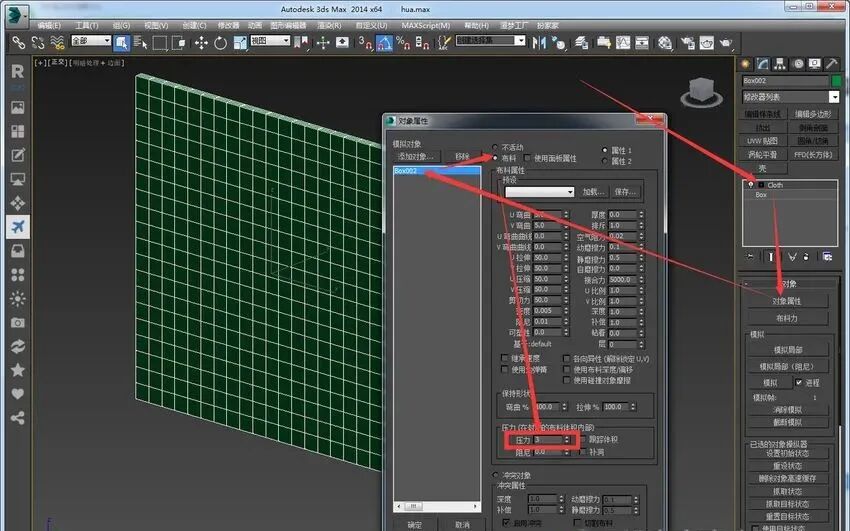Open the MAXScript(M) menu
850x531 pixels.
[x=426, y=25]
